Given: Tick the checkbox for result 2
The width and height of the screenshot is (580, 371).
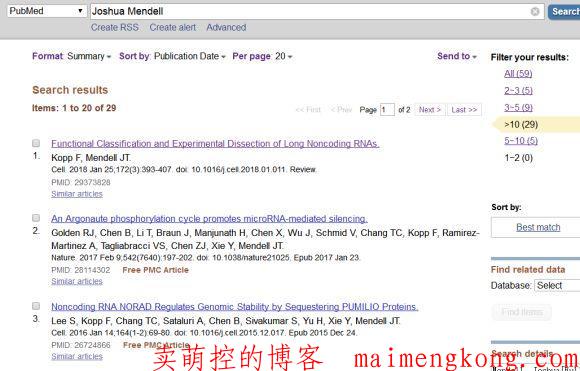Looking at the screenshot, I should point(36,217).
